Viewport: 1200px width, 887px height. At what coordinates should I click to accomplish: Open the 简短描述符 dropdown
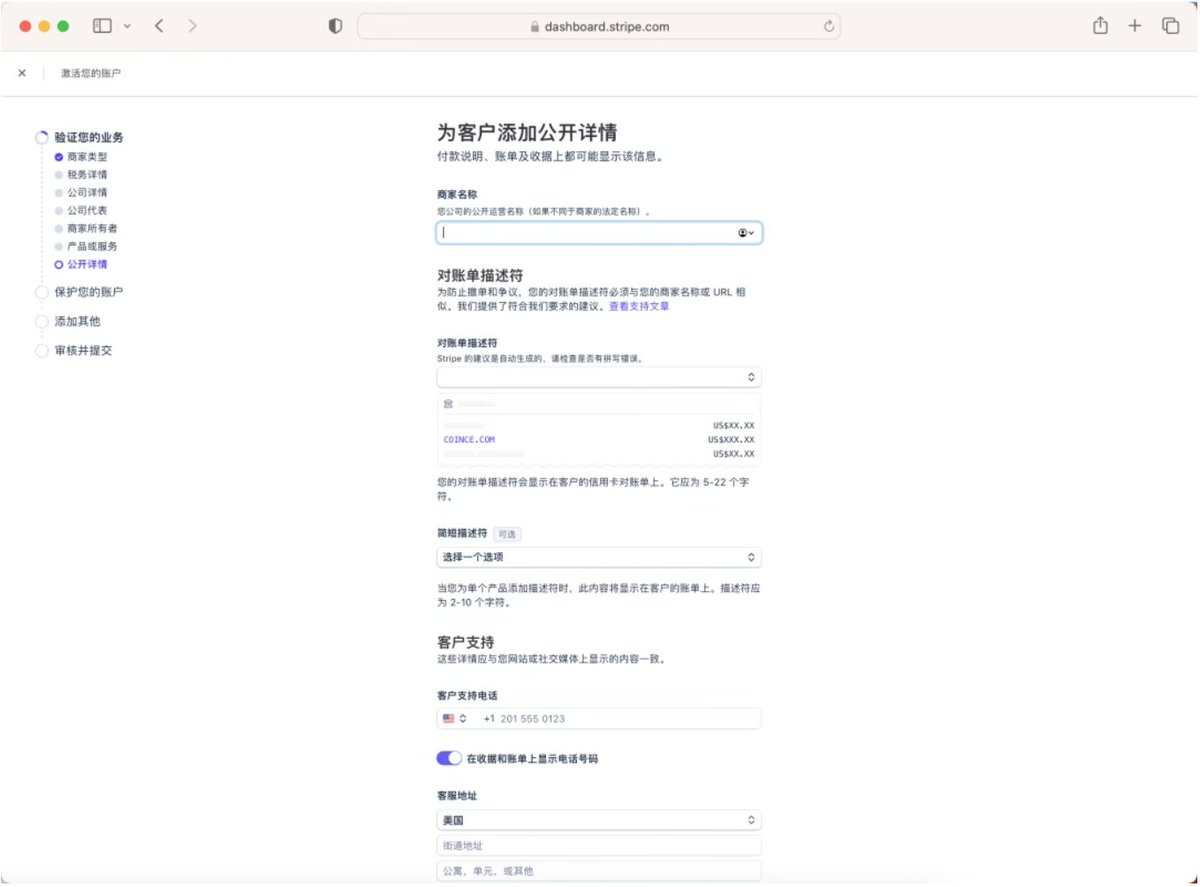(x=599, y=558)
